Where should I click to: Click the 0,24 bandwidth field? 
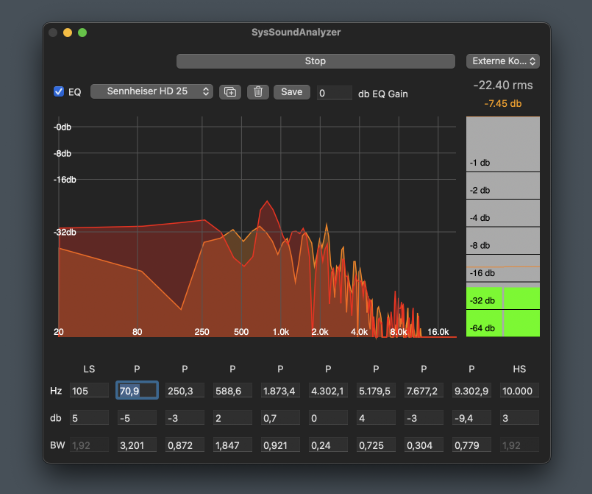328,445
